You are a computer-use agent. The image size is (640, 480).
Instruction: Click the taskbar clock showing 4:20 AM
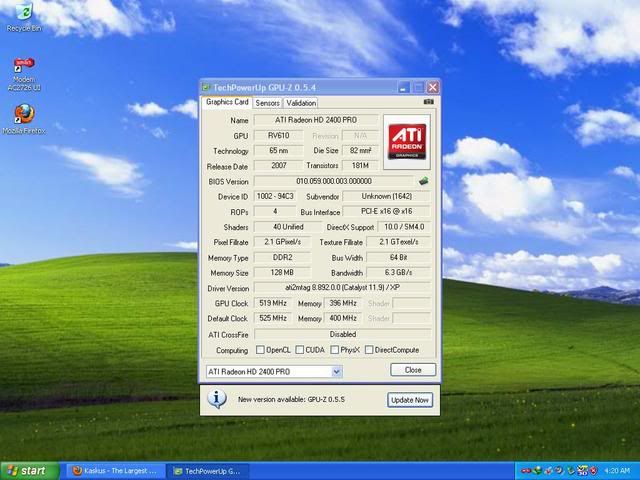[617, 471]
